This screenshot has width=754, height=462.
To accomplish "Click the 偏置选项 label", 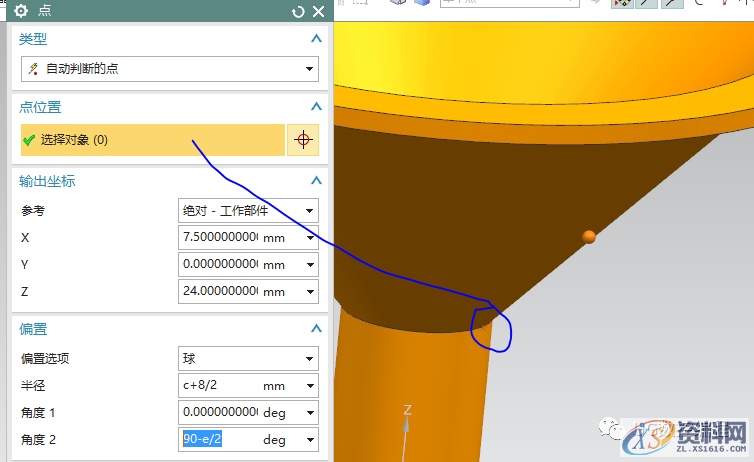I will click(x=45, y=359).
